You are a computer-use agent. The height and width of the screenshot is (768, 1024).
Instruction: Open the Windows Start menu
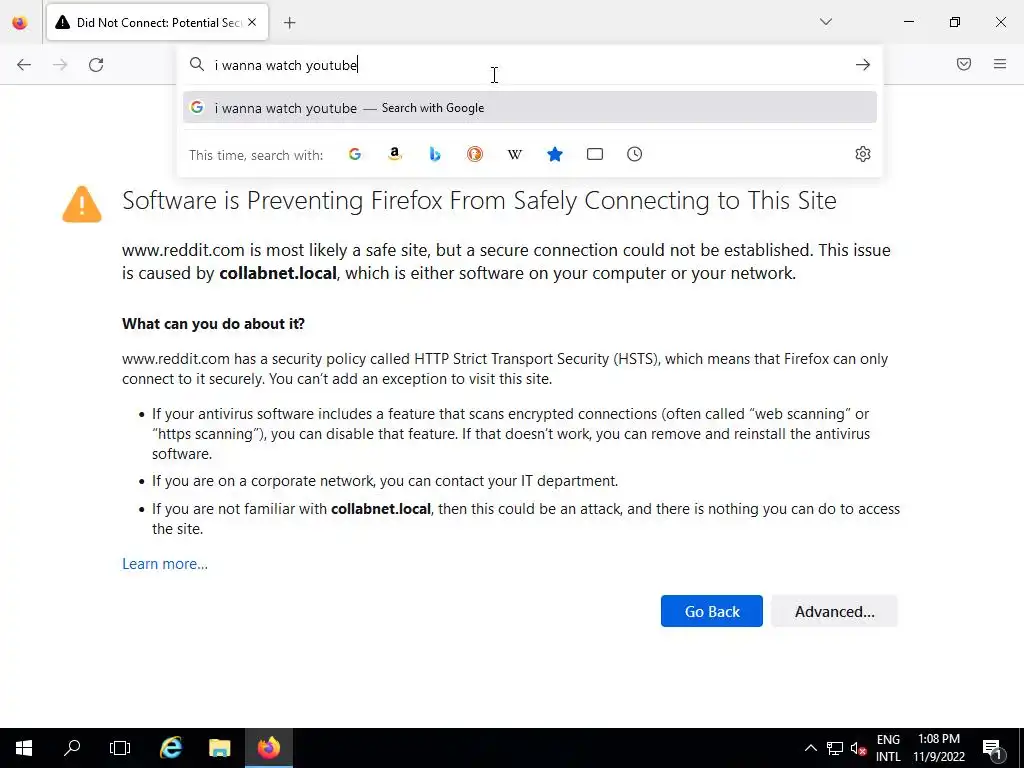pos(24,748)
